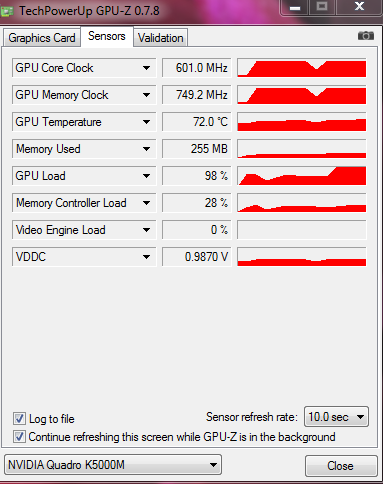Open the NVIDIA Quadro K5000M GPU selector
383x484 pixels.
point(113,464)
